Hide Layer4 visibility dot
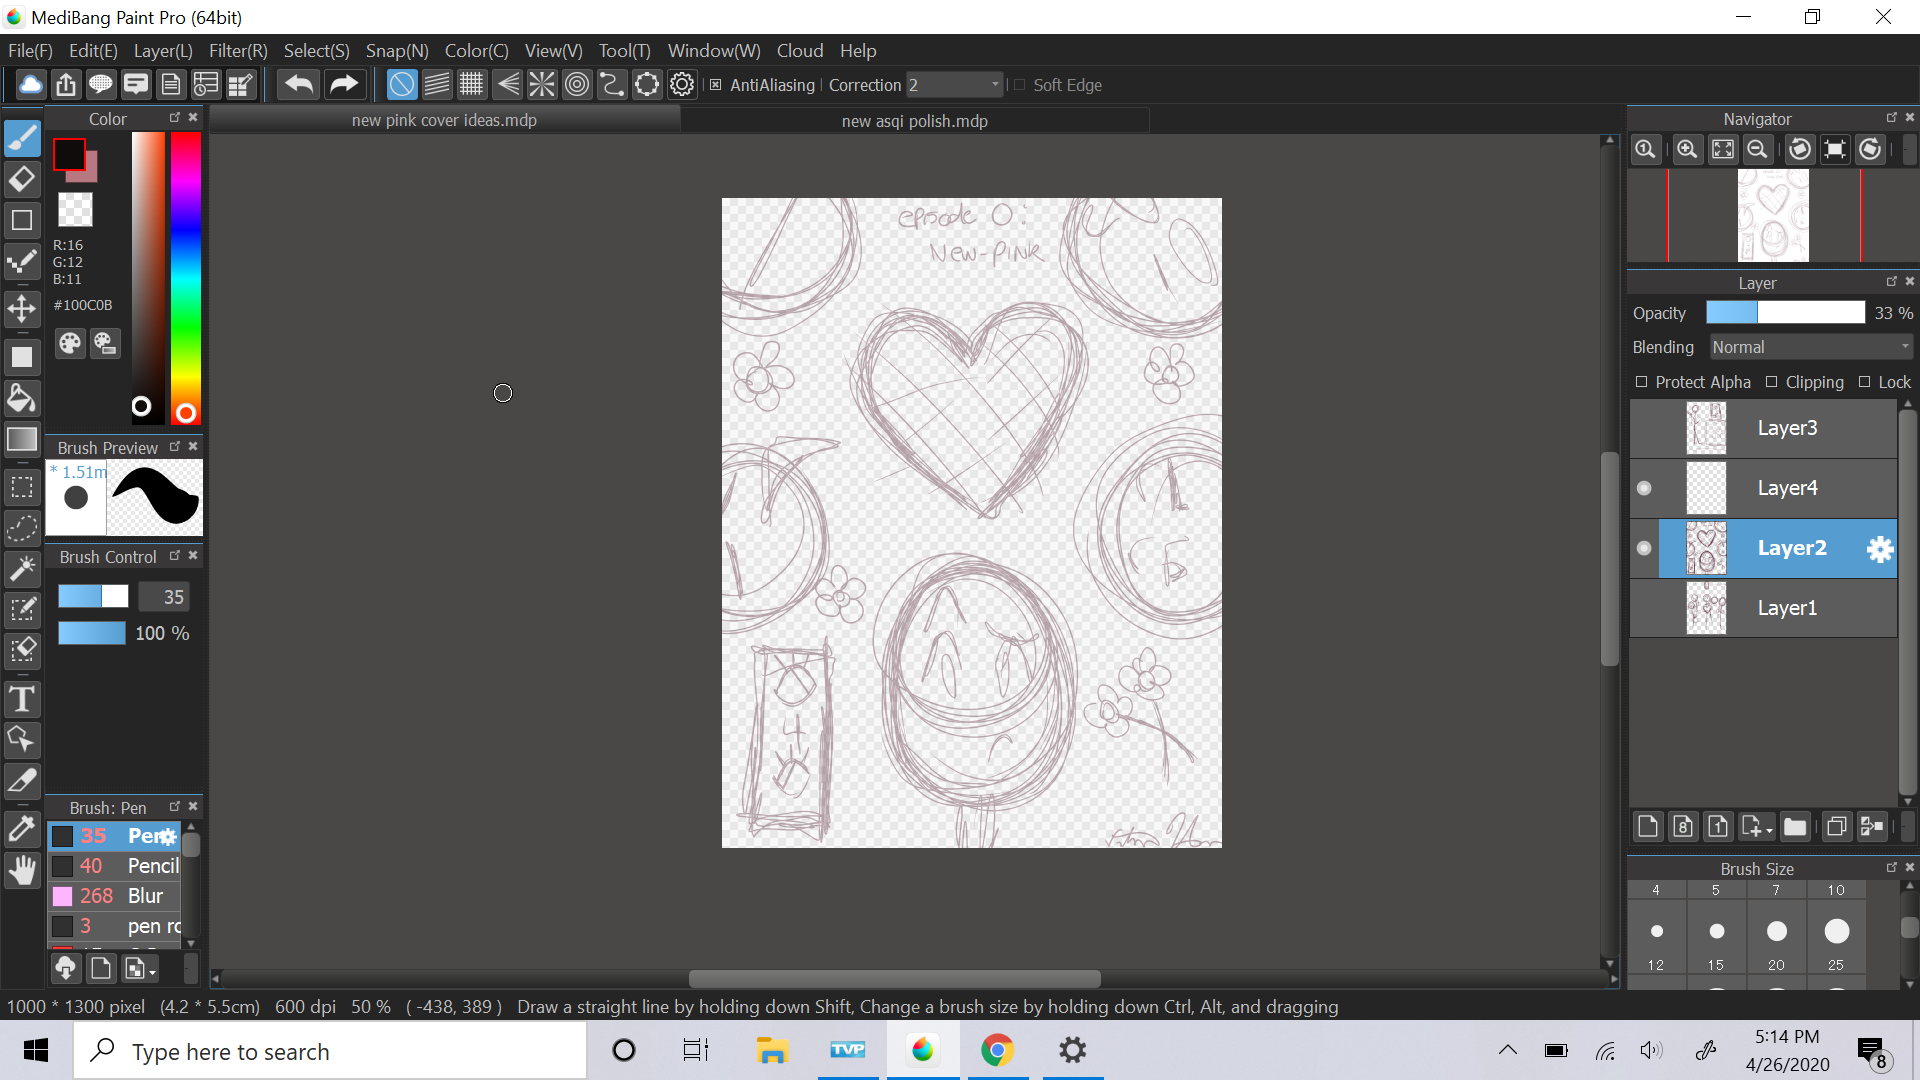The height and width of the screenshot is (1080, 1920). point(1644,488)
